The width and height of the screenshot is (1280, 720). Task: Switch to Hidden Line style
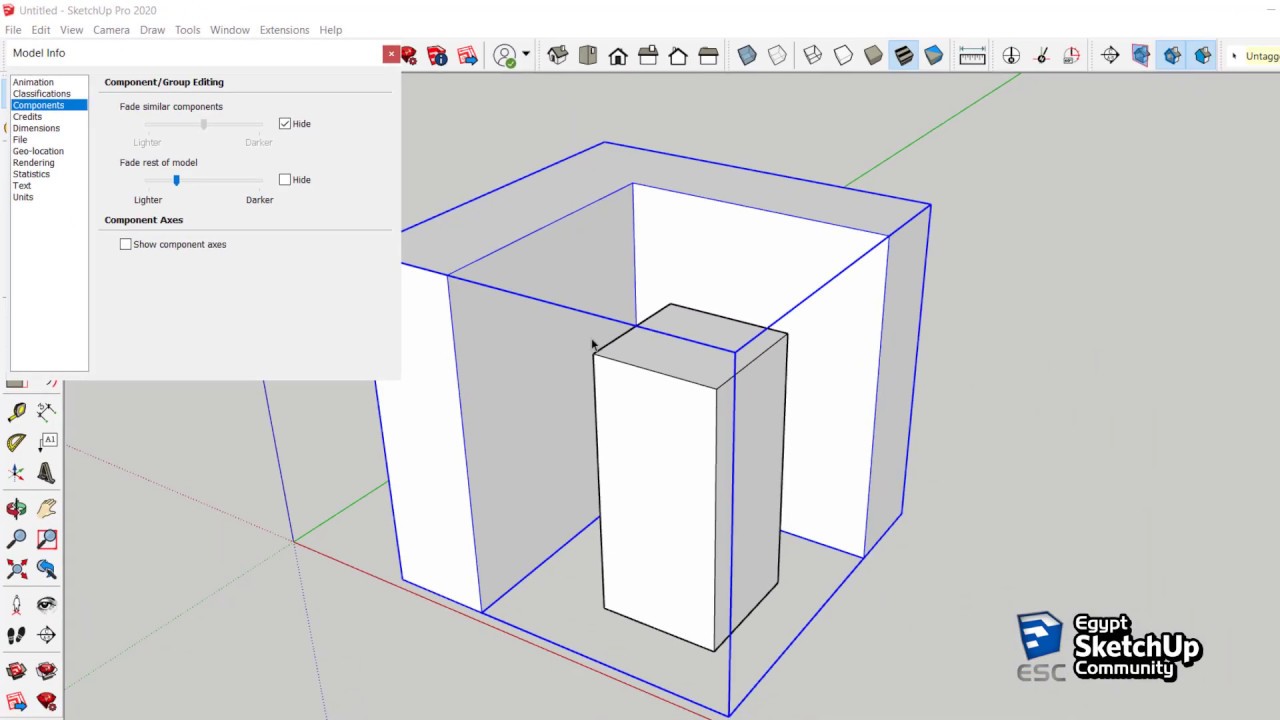point(843,56)
